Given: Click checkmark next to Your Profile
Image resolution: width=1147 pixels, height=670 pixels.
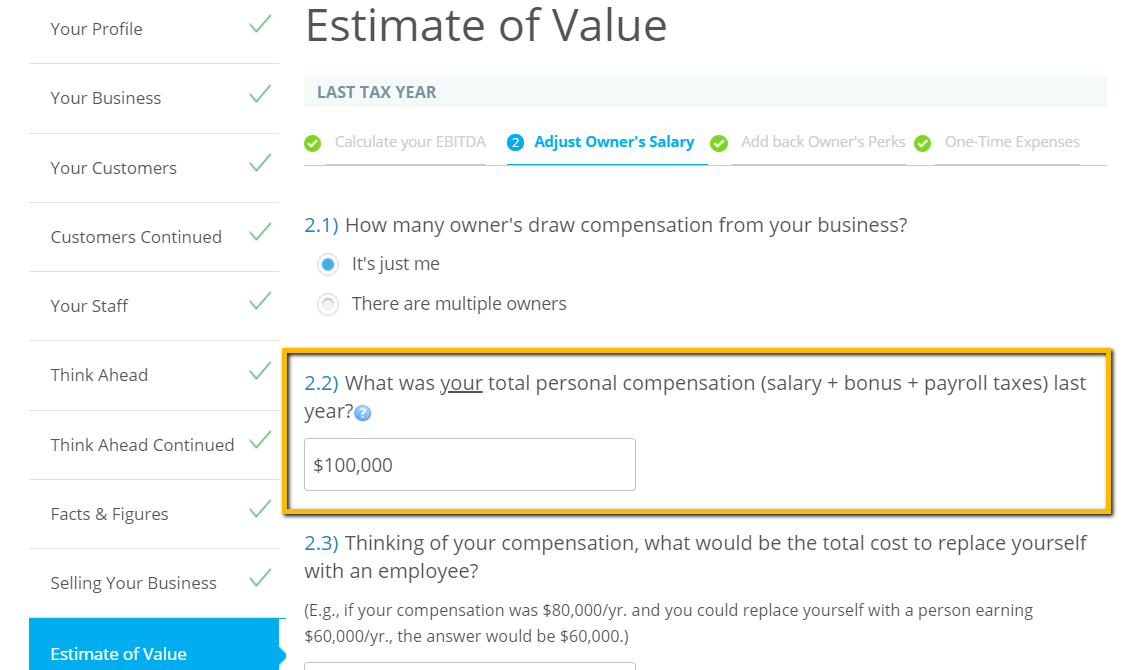Looking at the screenshot, I should [260, 24].
